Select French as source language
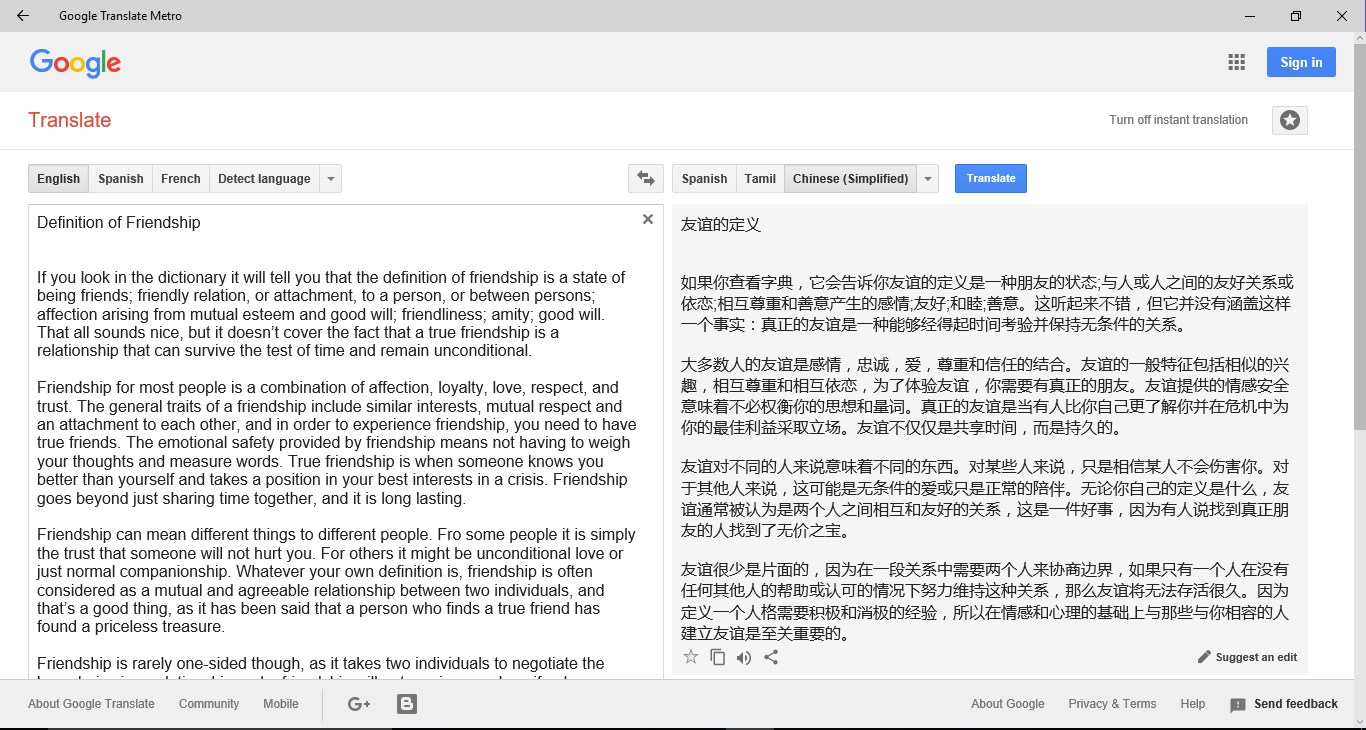 tap(181, 179)
